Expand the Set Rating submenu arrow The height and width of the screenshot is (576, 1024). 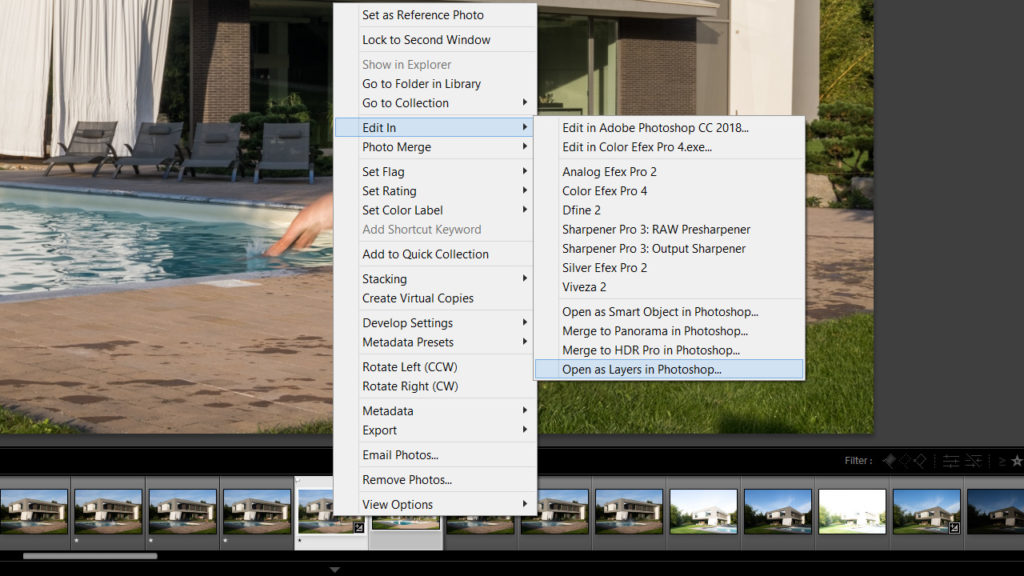click(524, 191)
